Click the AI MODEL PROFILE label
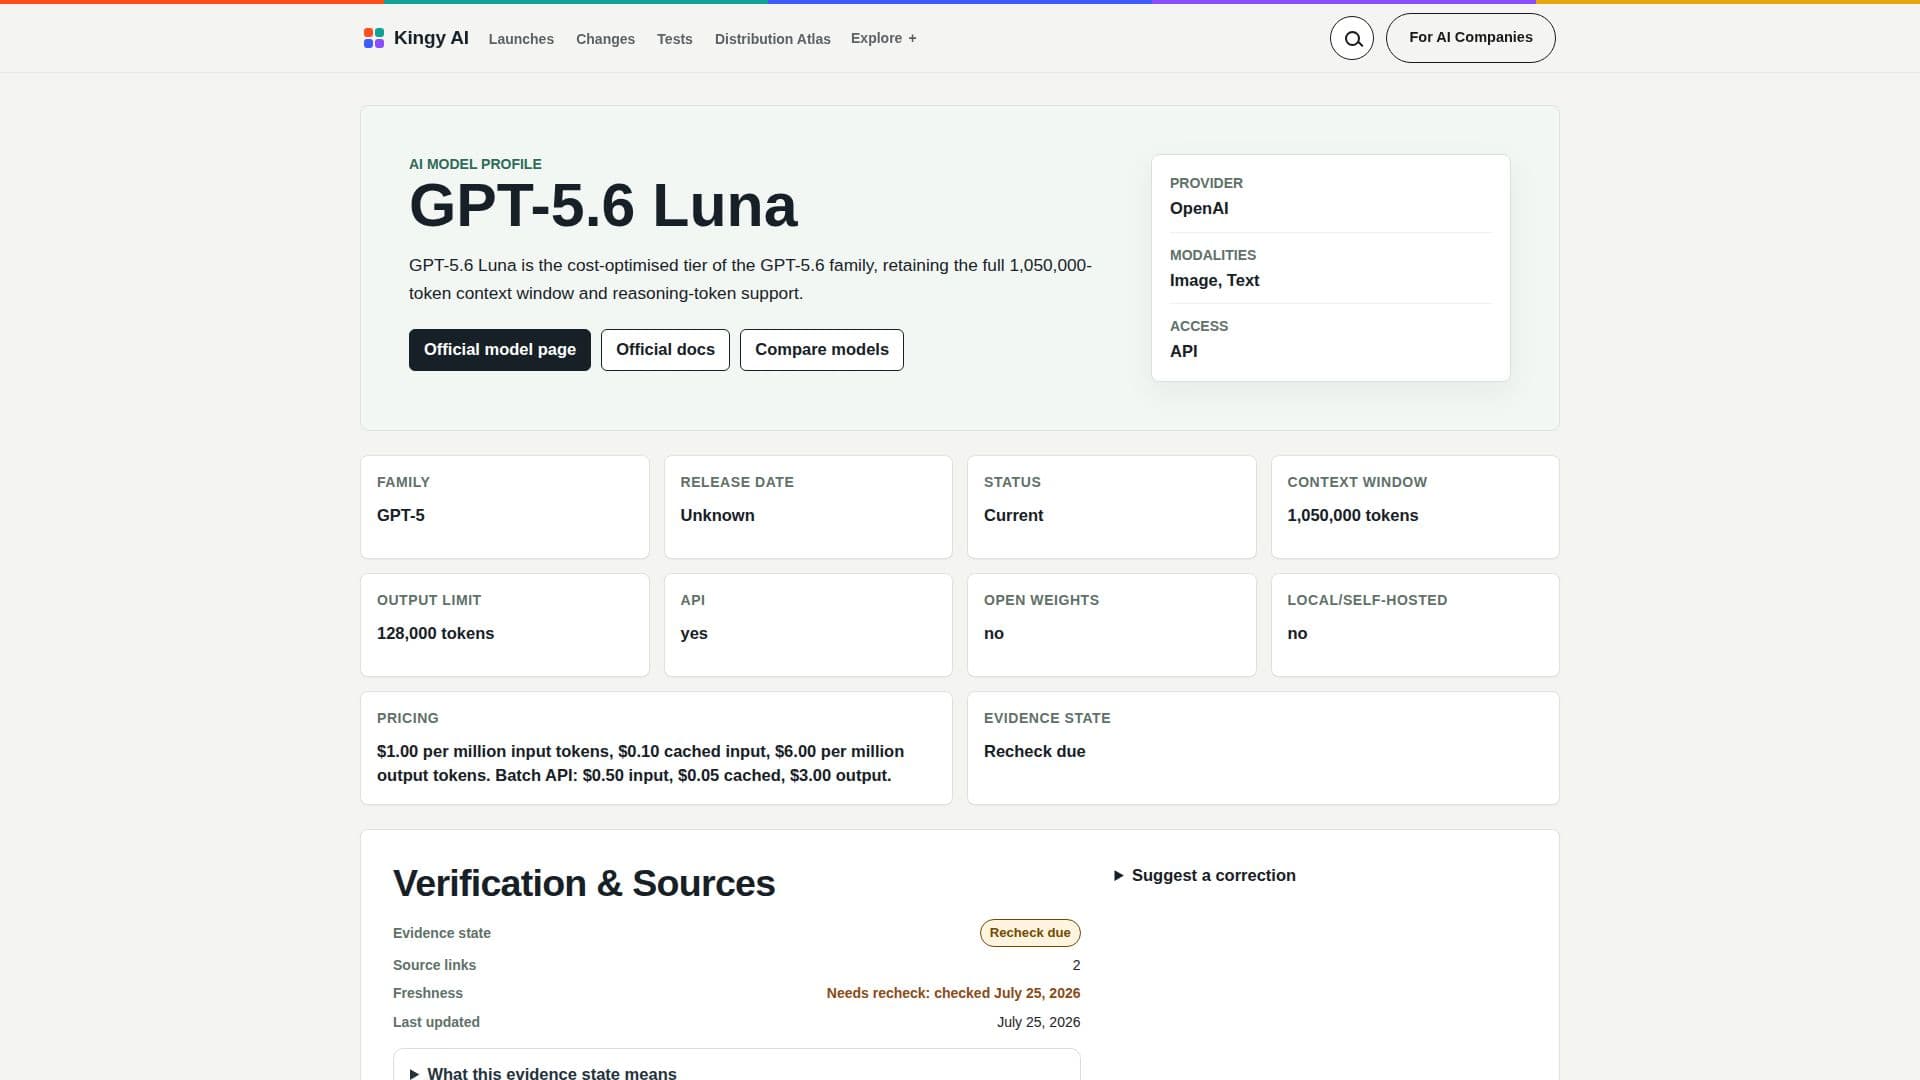Image resolution: width=1920 pixels, height=1080 pixels. pyautogui.click(x=475, y=165)
